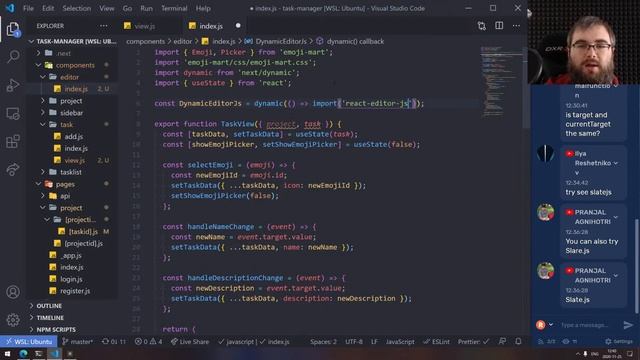Open [projectid].js file
Screen dimensions: 640x360
tap(83, 243)
